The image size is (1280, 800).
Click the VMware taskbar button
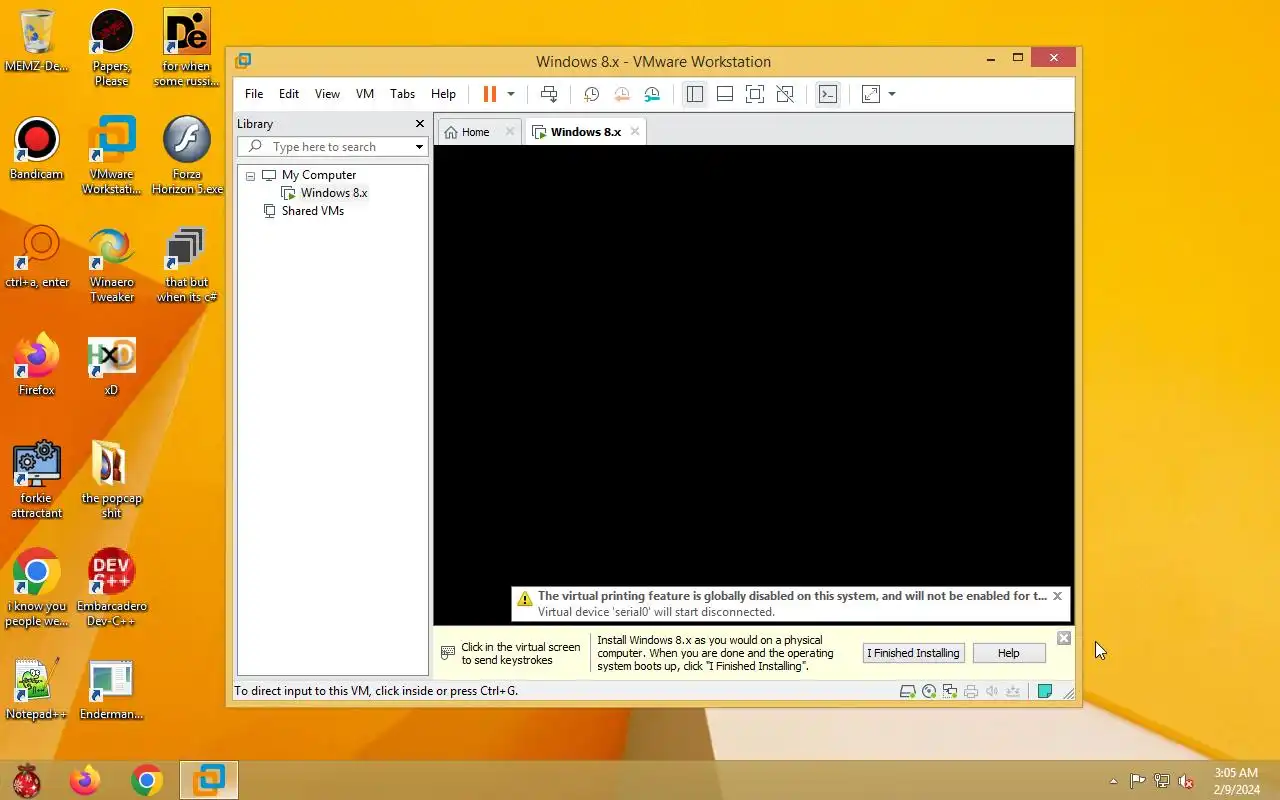pyautogui.click(x=209, y=780)
